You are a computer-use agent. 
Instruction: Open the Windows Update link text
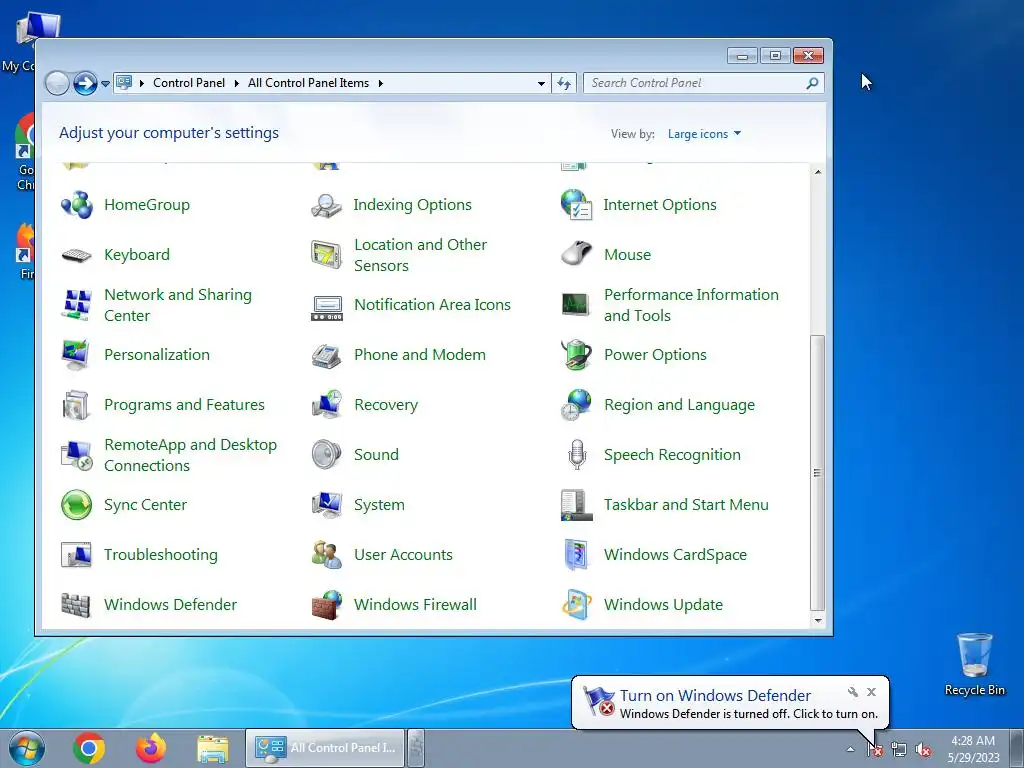(663, 605)
